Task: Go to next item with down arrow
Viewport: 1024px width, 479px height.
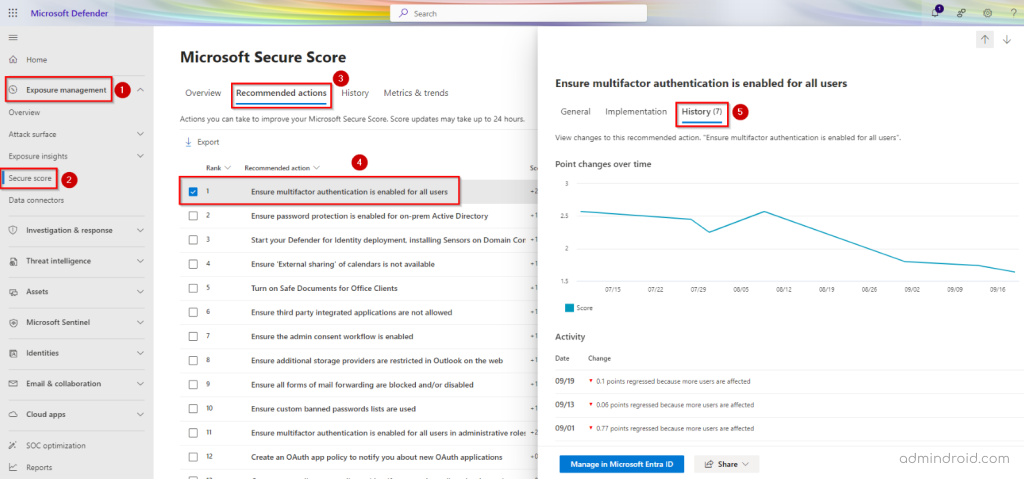Action: tap(1007, 40)
